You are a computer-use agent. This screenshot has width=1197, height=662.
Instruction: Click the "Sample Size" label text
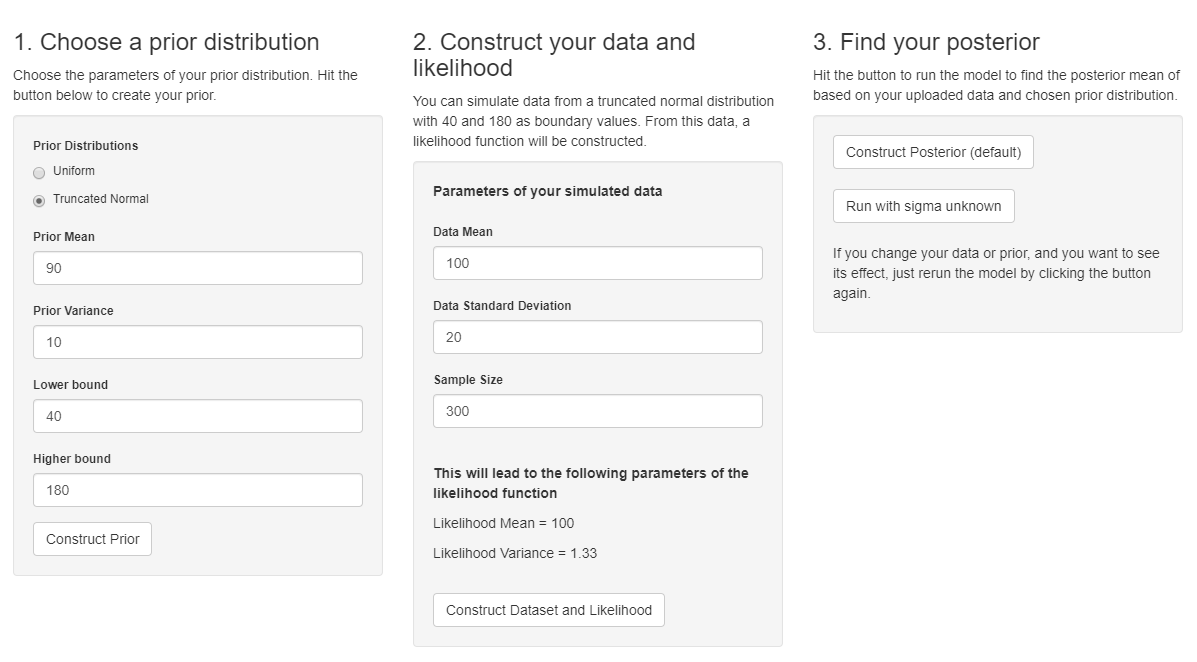coord(468,379)
